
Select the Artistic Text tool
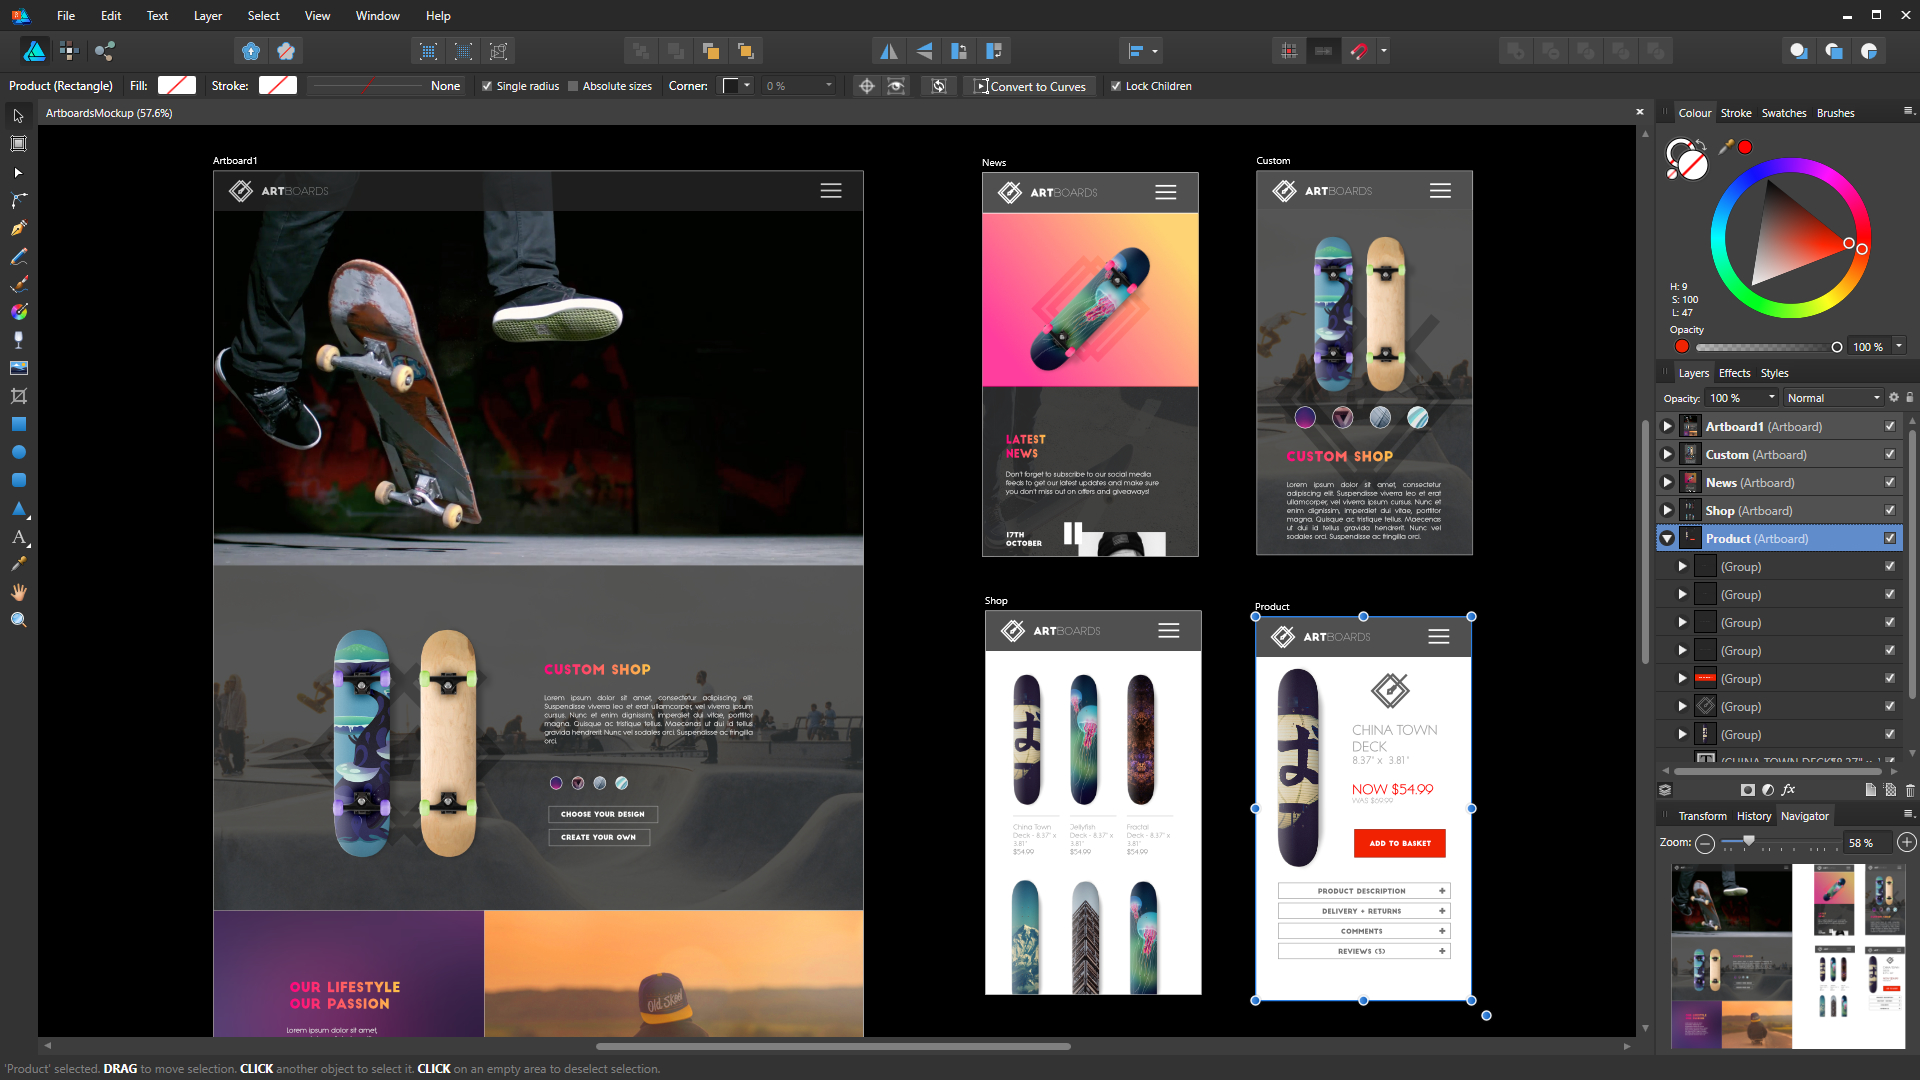[x=18, y=537]
